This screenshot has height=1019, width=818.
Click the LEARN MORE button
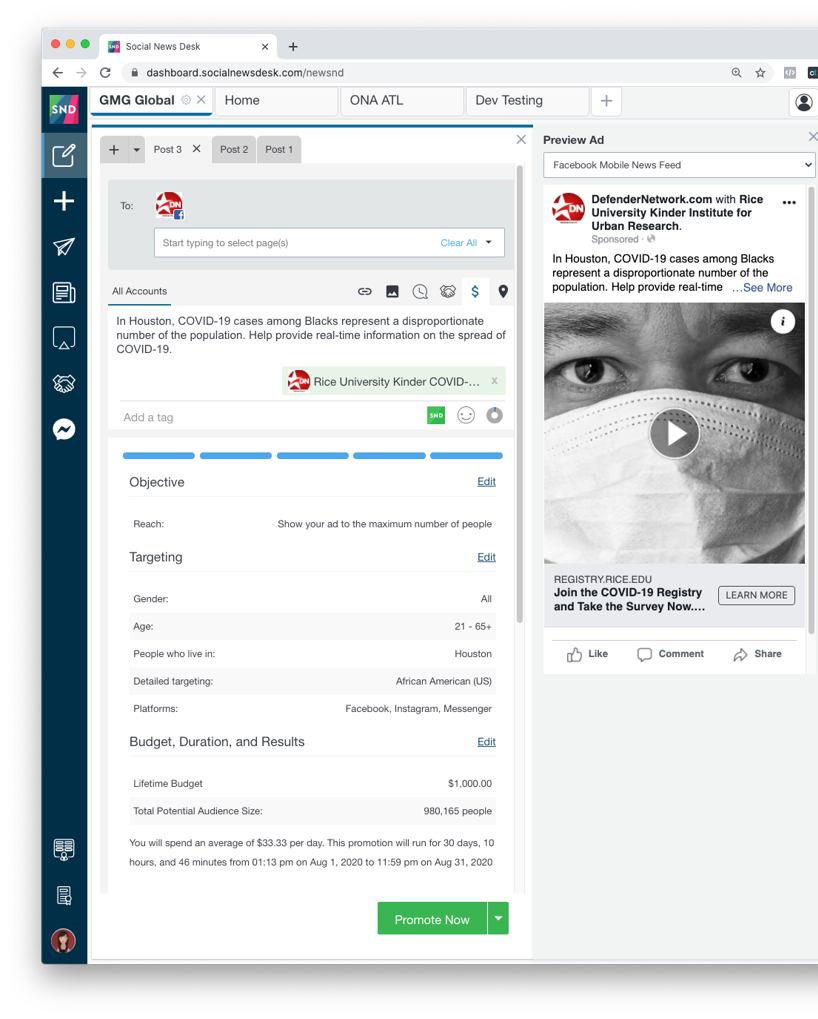click(756, 595)
